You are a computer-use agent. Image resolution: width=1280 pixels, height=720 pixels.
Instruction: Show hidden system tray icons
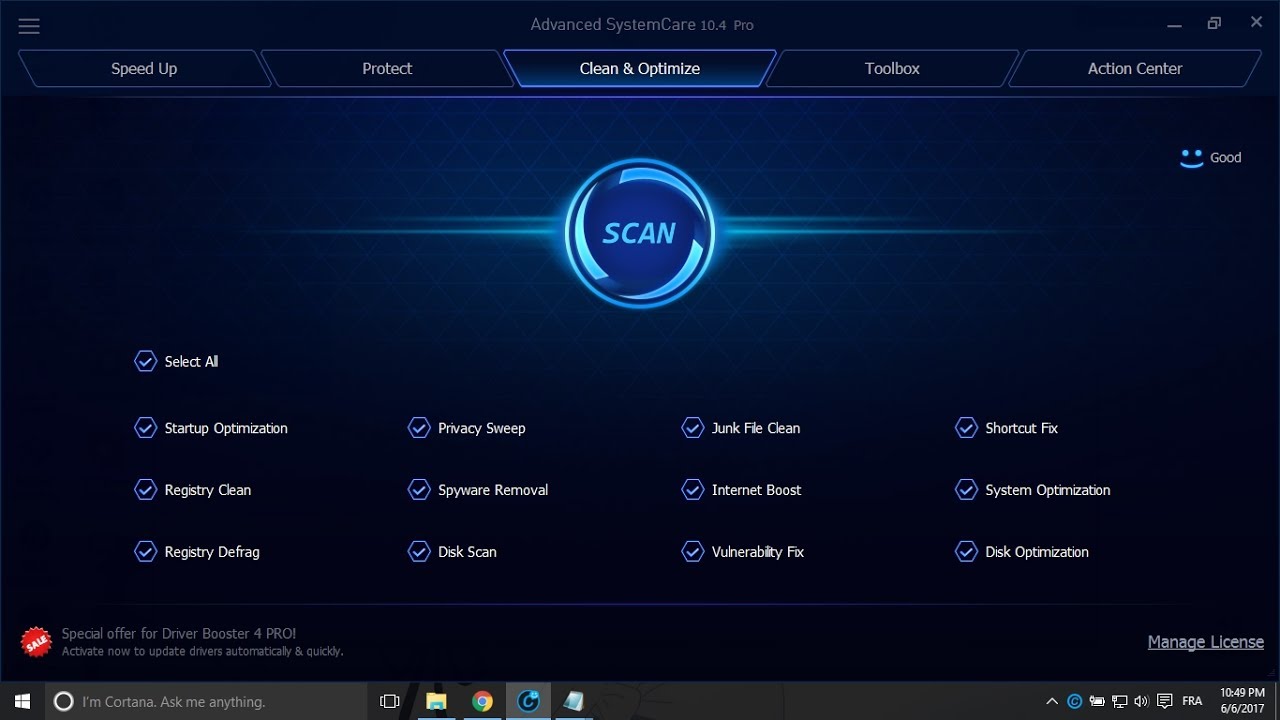[1052, 702]
